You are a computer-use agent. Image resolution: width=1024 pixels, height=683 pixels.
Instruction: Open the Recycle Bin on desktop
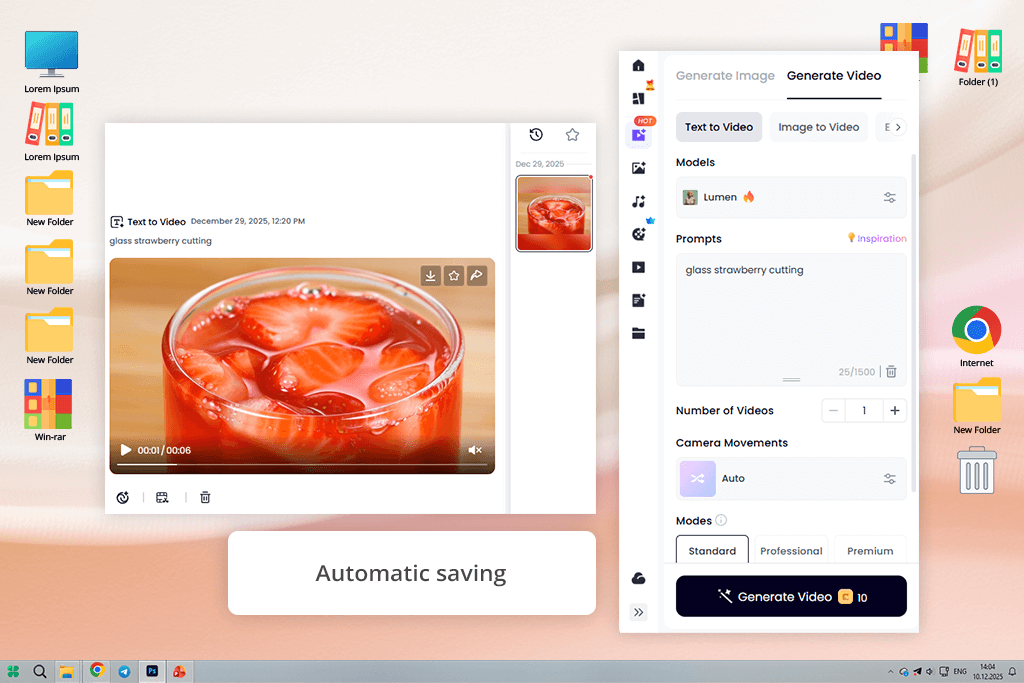[x=977, y=470]
